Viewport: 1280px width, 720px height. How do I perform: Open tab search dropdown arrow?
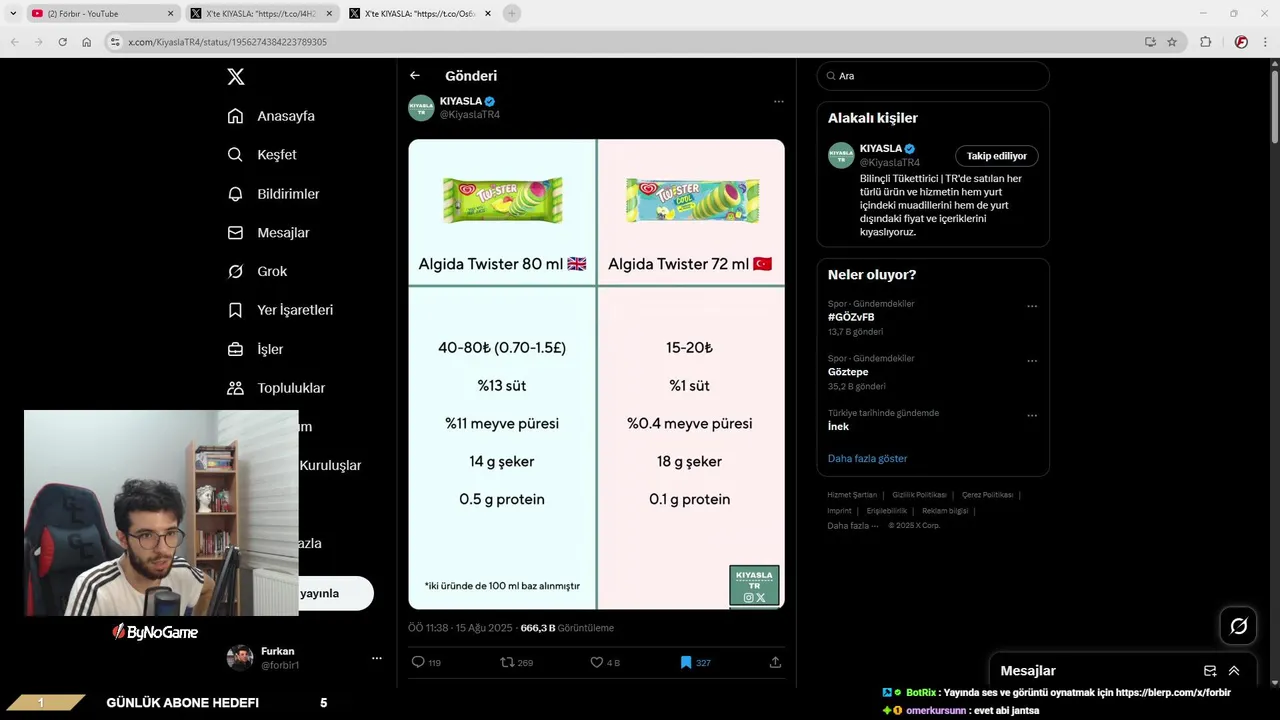[x=13, y=14]
